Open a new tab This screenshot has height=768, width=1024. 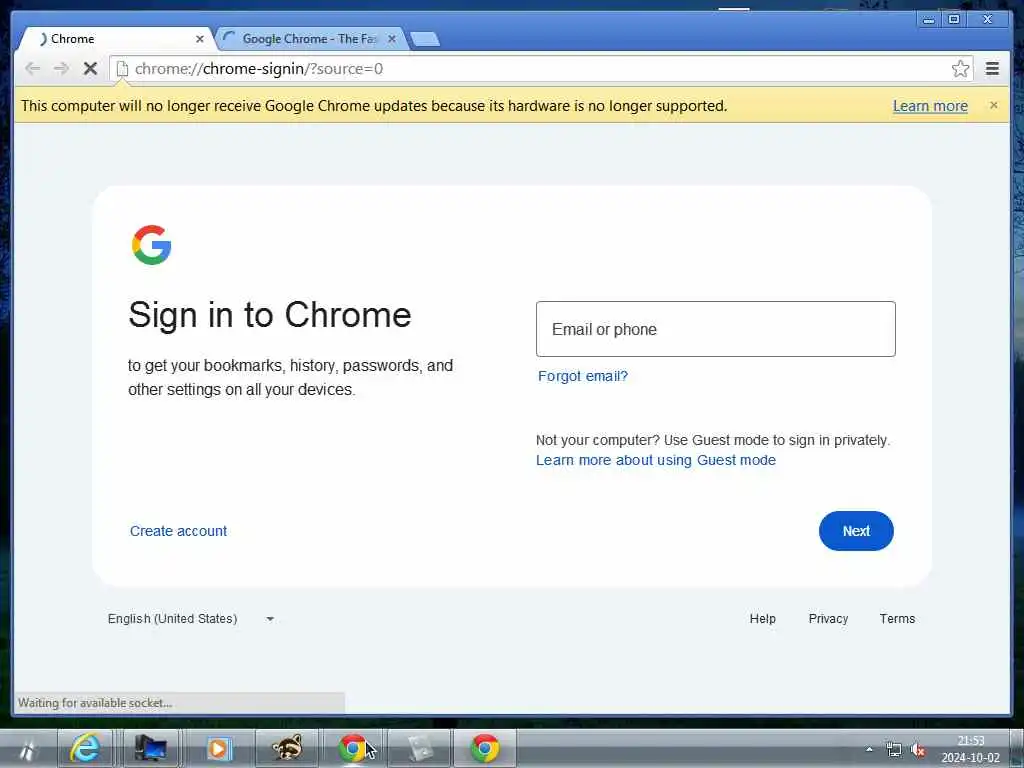coord(425,39)
